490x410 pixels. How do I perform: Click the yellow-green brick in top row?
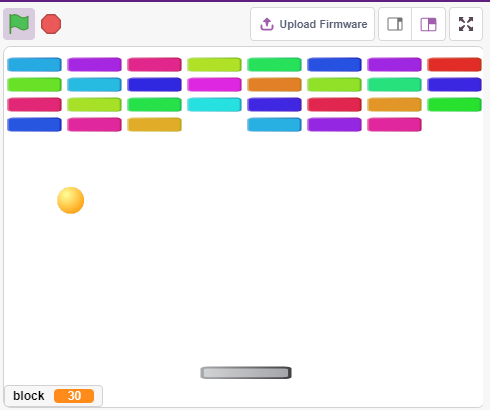pos(214,65)
